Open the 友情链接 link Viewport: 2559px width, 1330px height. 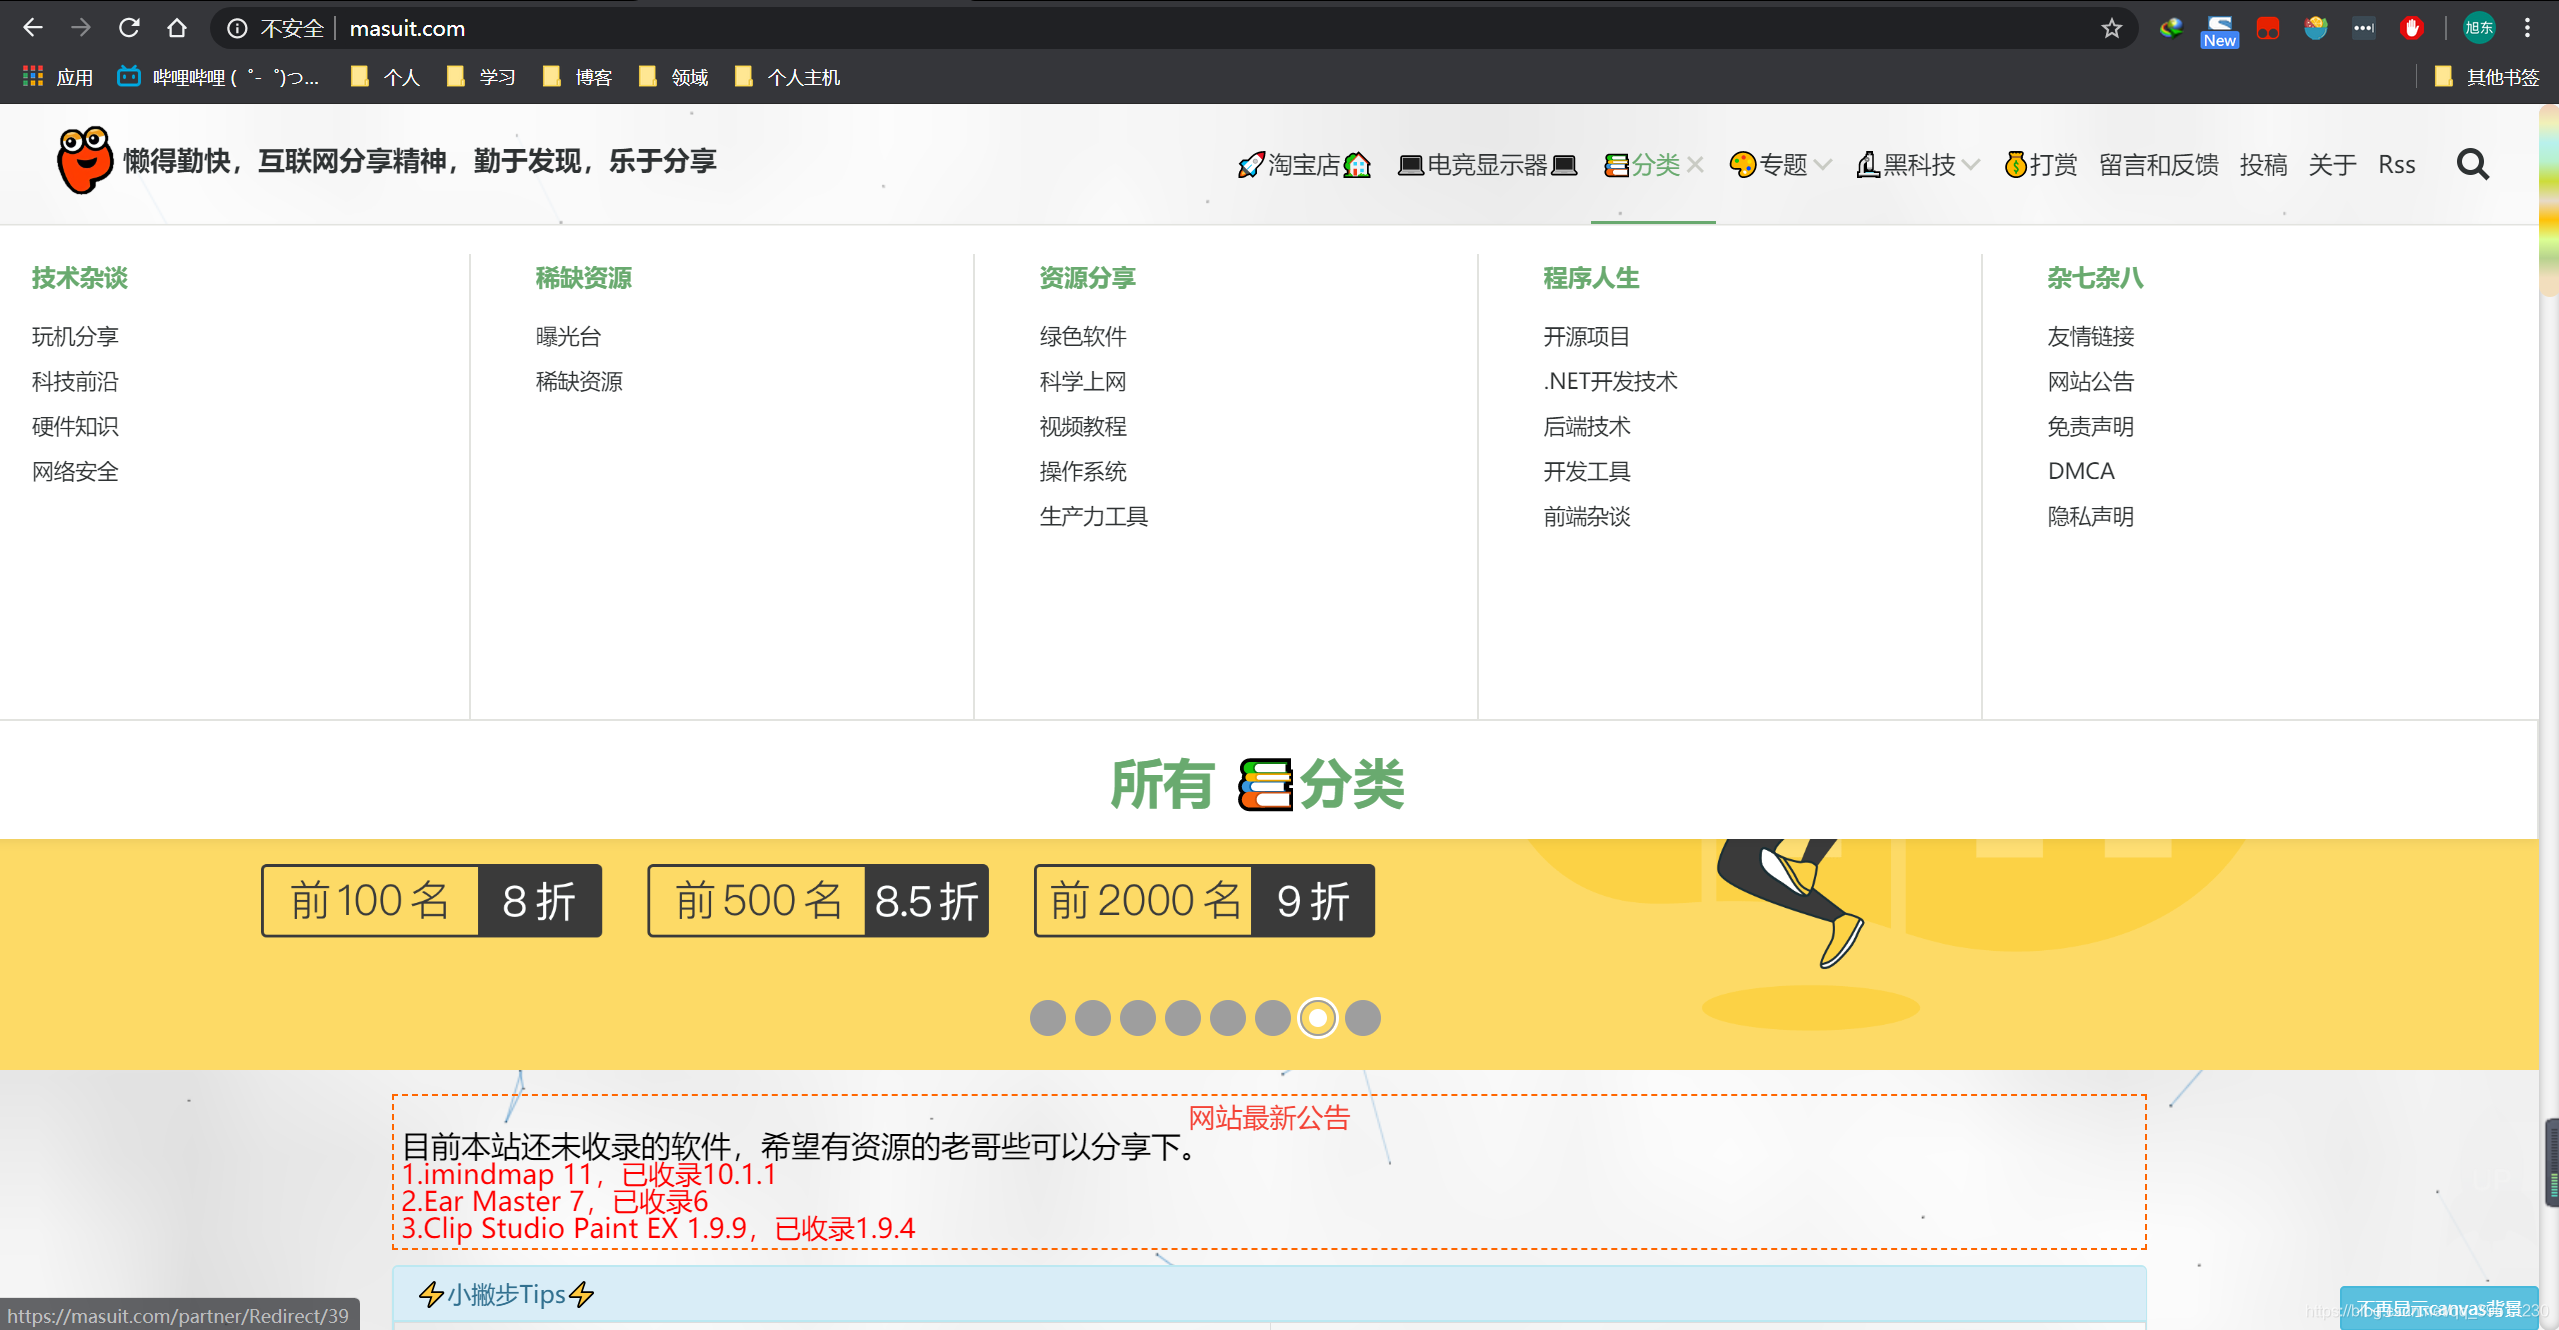tap(2089, 336)
